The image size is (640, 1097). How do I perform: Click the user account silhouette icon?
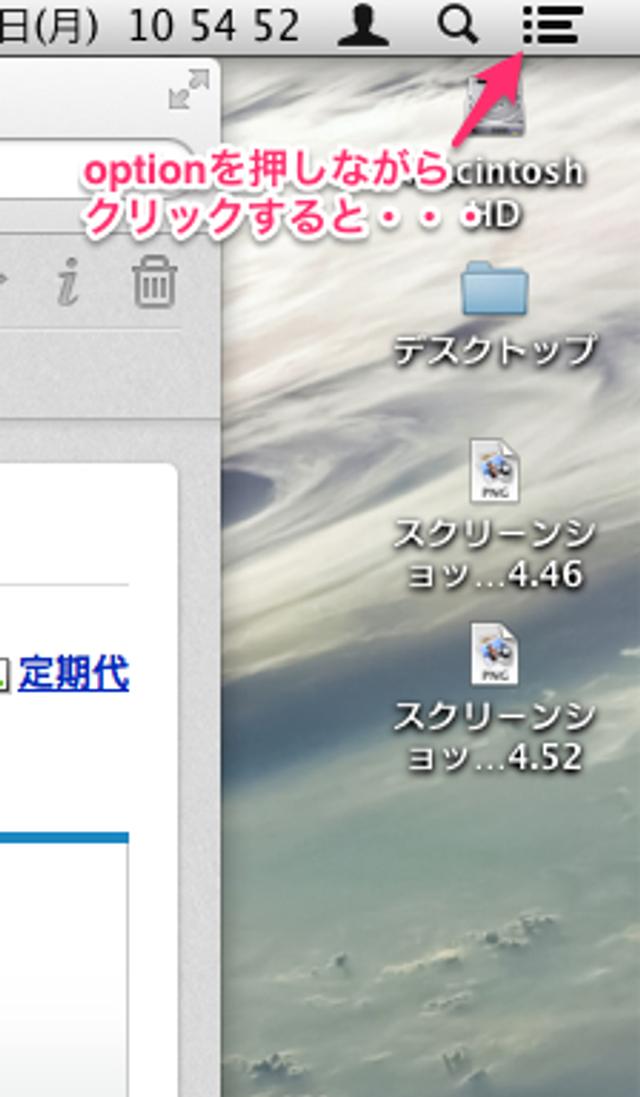[x=363, y=25]
